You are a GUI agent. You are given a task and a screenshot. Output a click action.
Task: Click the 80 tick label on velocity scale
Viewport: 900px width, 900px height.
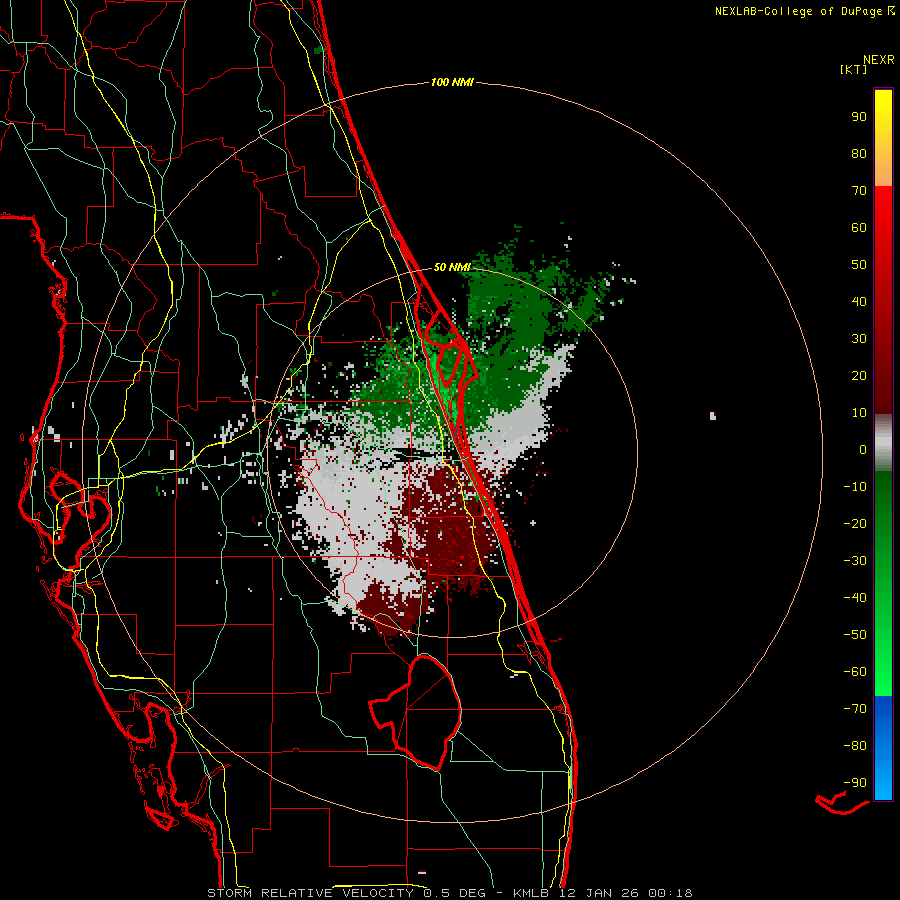coord(859,154)
